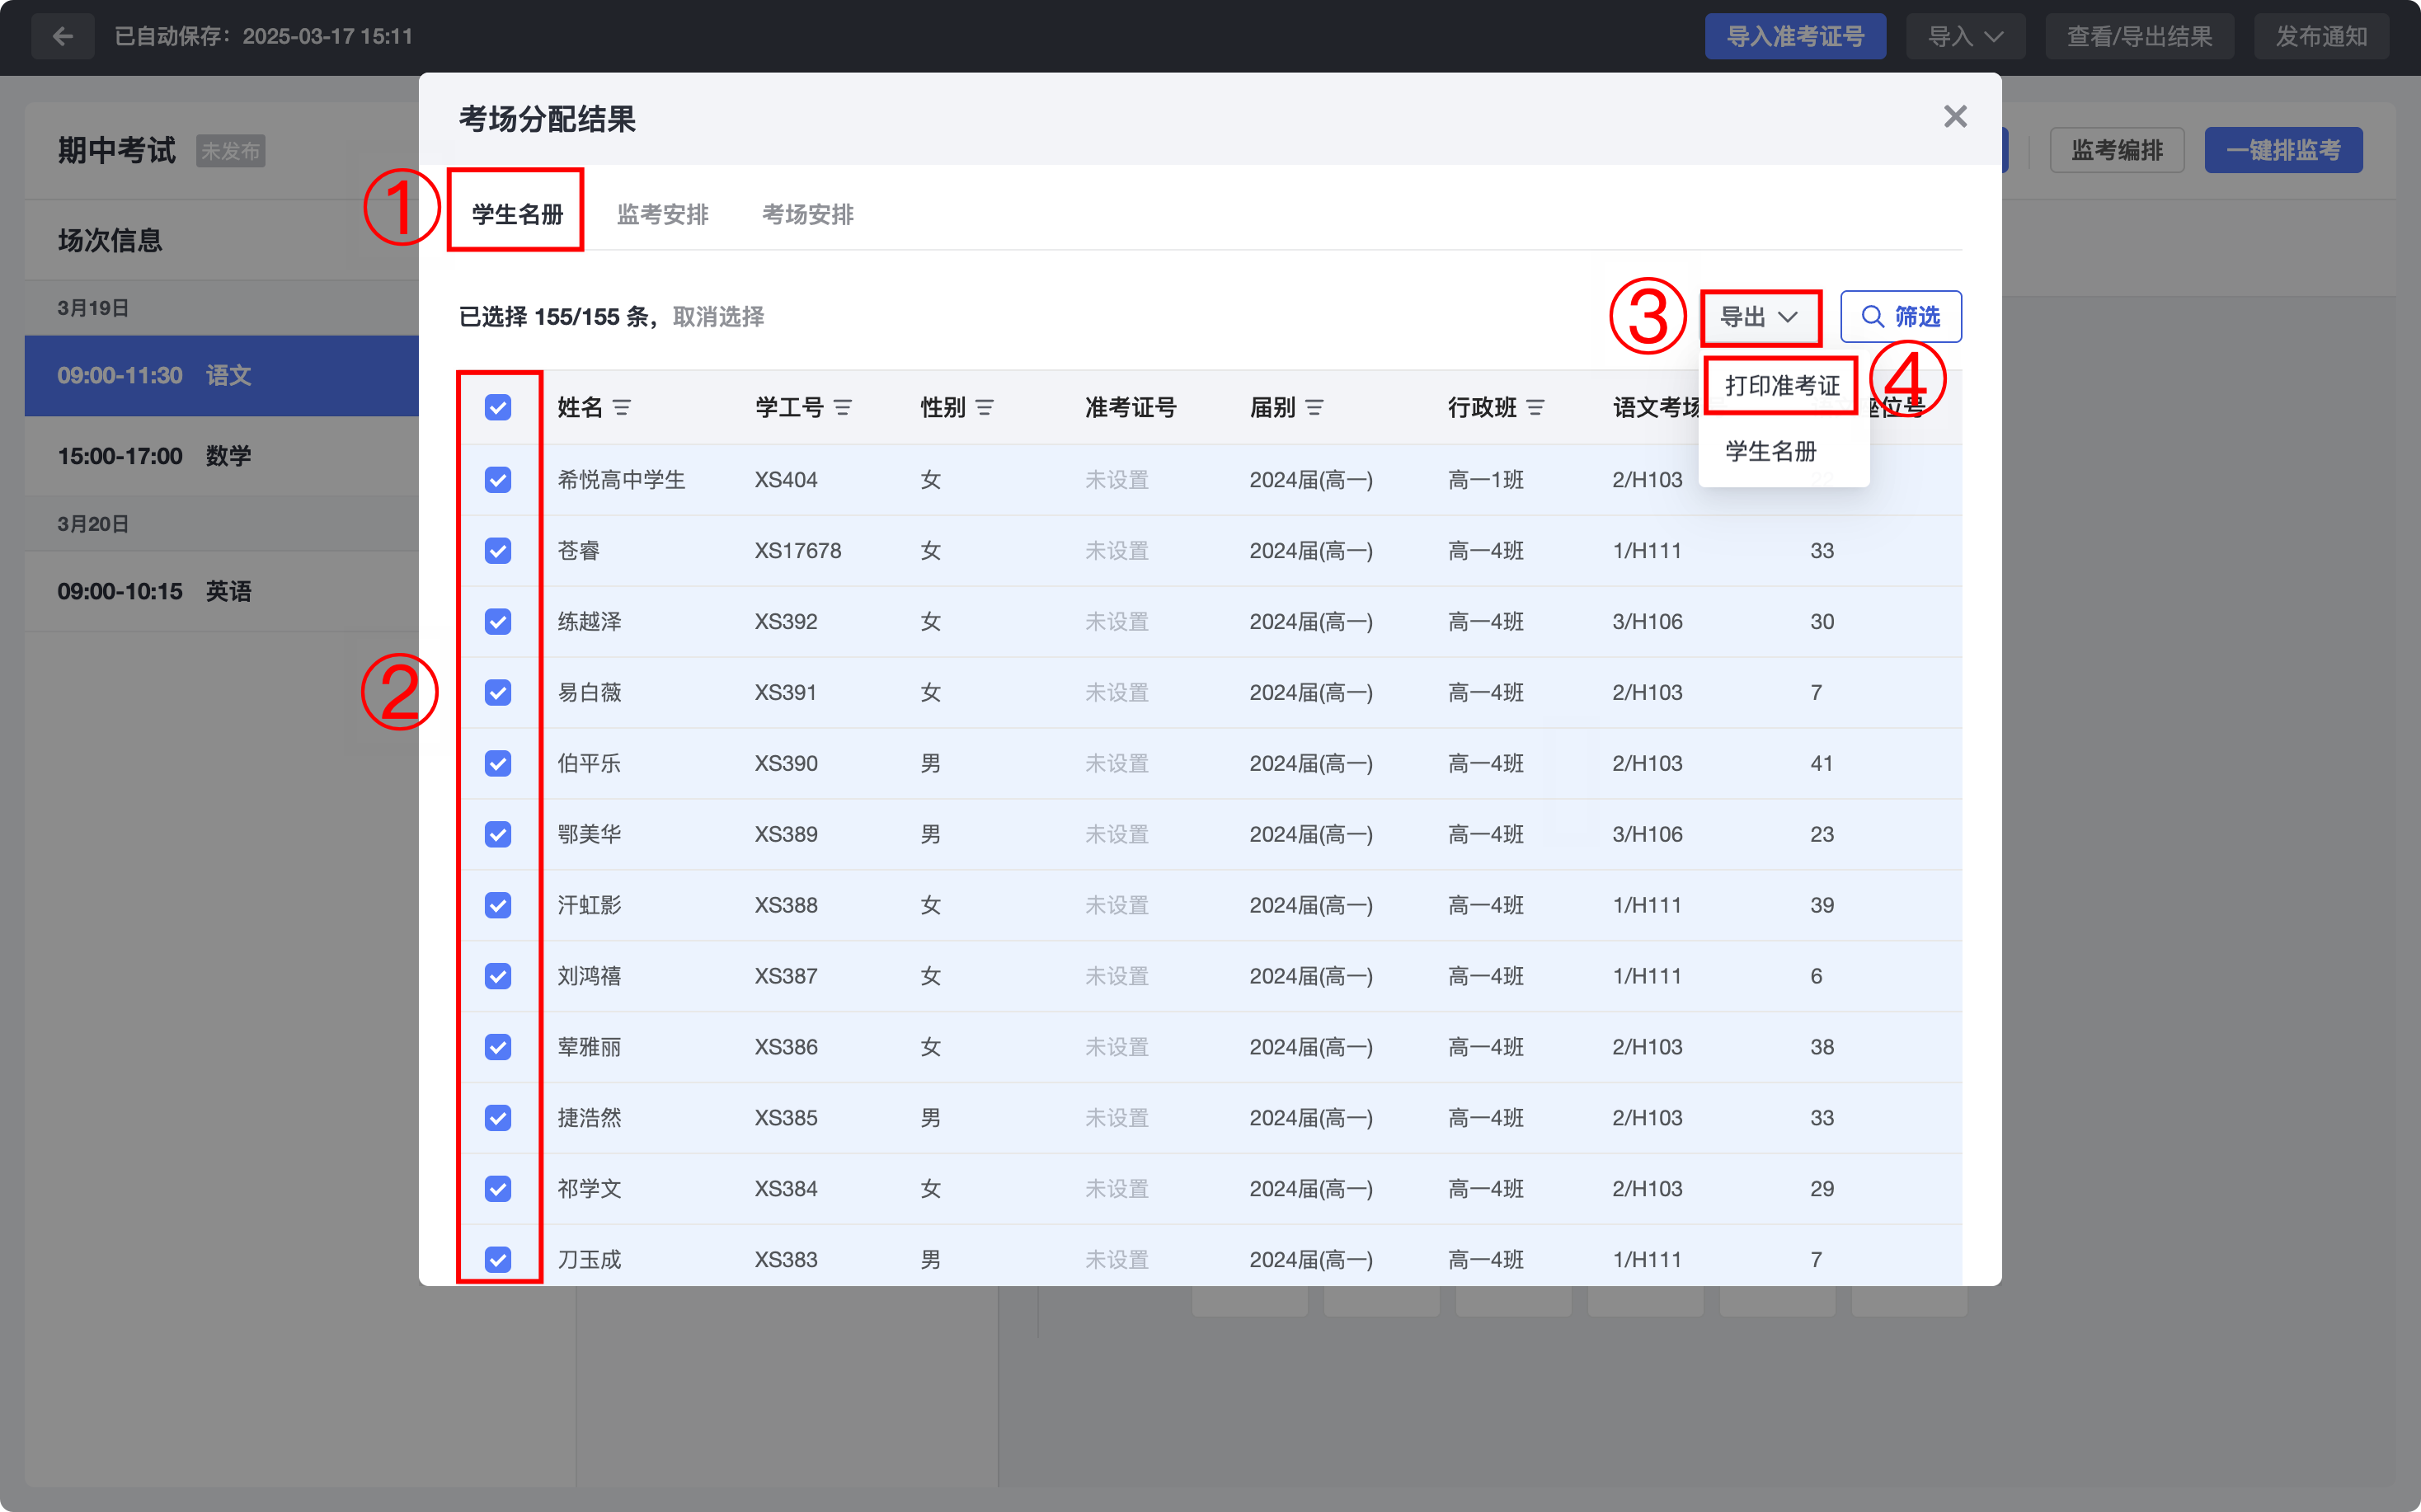
Task: Click seat number 41 in 伯平乐 row
Action: pos(1821,764)
